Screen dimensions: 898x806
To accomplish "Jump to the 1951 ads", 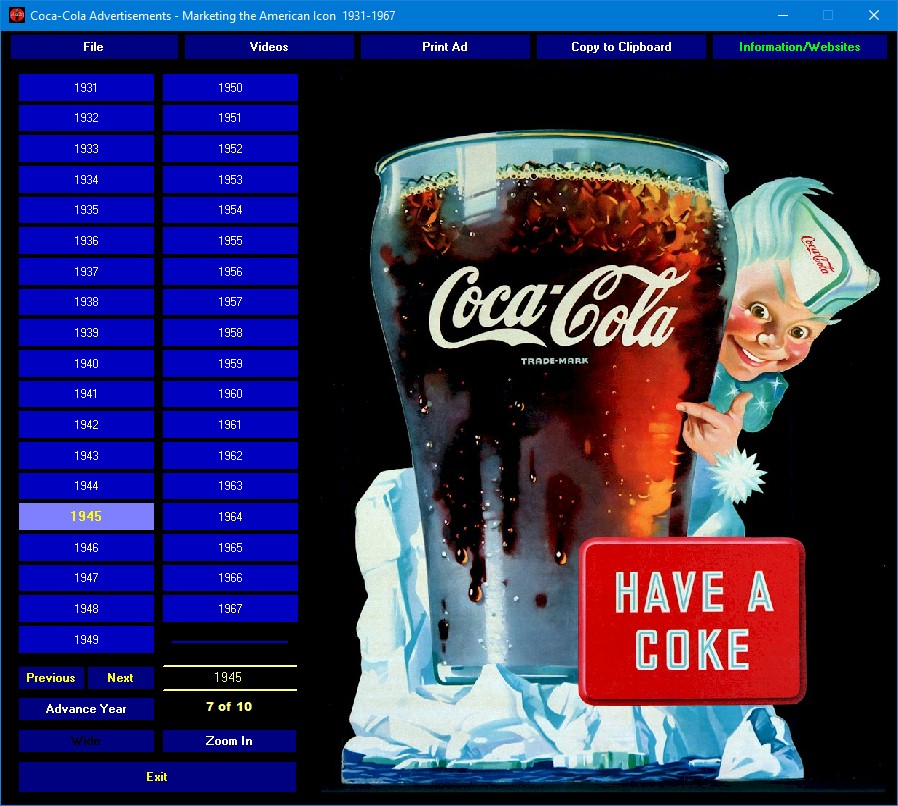I will coord(230,118).
